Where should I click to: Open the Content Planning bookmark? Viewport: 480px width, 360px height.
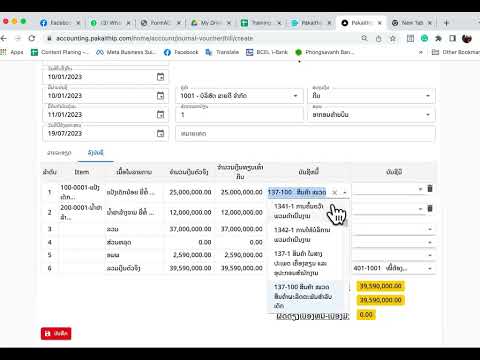tap(59, 52)
